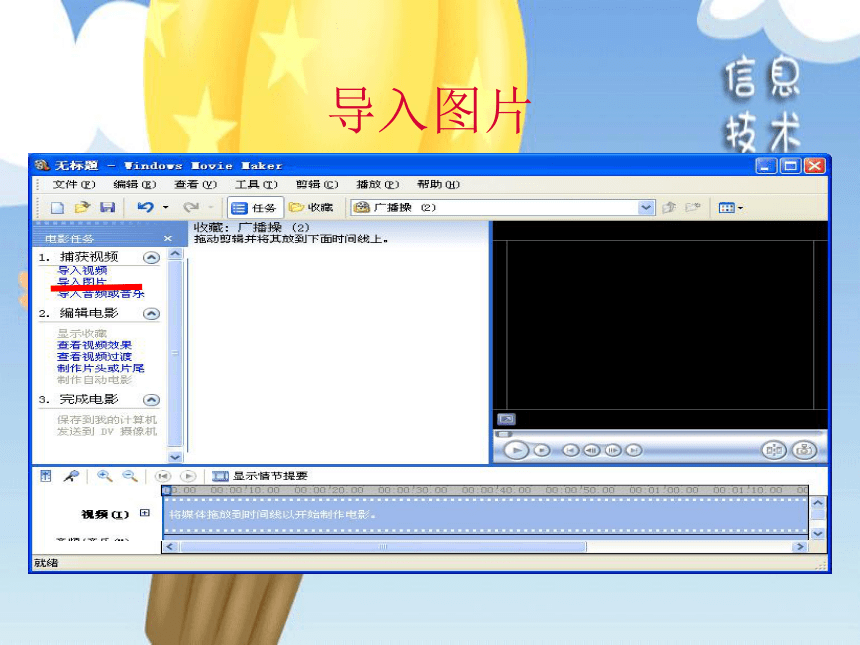Open the 剪辑(C) menu
This screenshot has height=645, width=860.
[317, 184]
